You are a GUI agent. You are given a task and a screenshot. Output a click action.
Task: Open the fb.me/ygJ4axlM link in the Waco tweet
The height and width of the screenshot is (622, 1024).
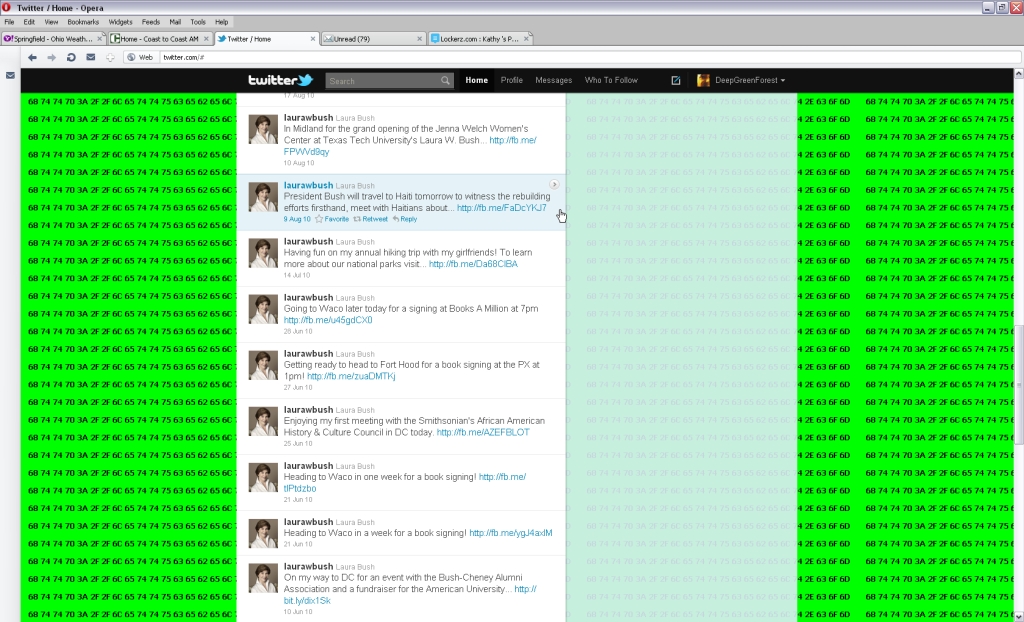click(x=511, y=533)
